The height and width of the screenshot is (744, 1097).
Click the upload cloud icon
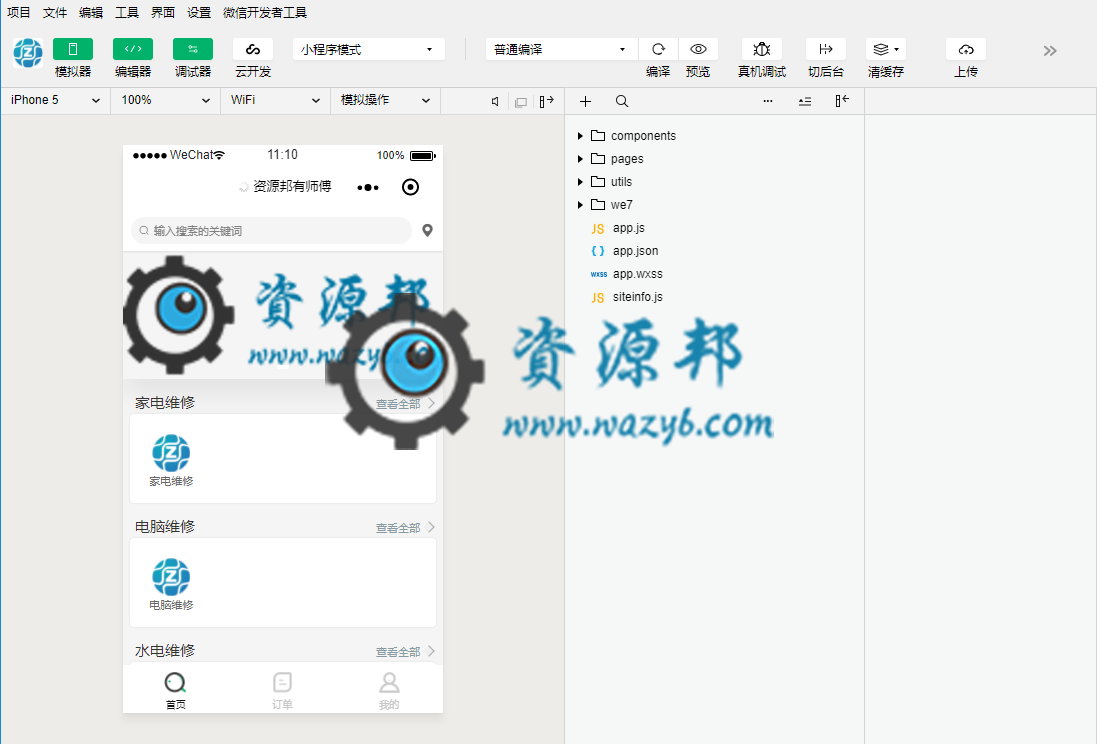coord(966,49)
